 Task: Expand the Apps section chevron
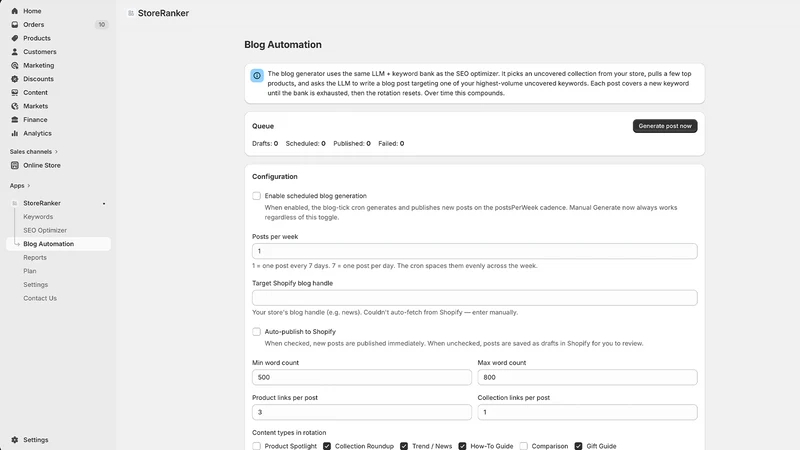coord(29,186)
